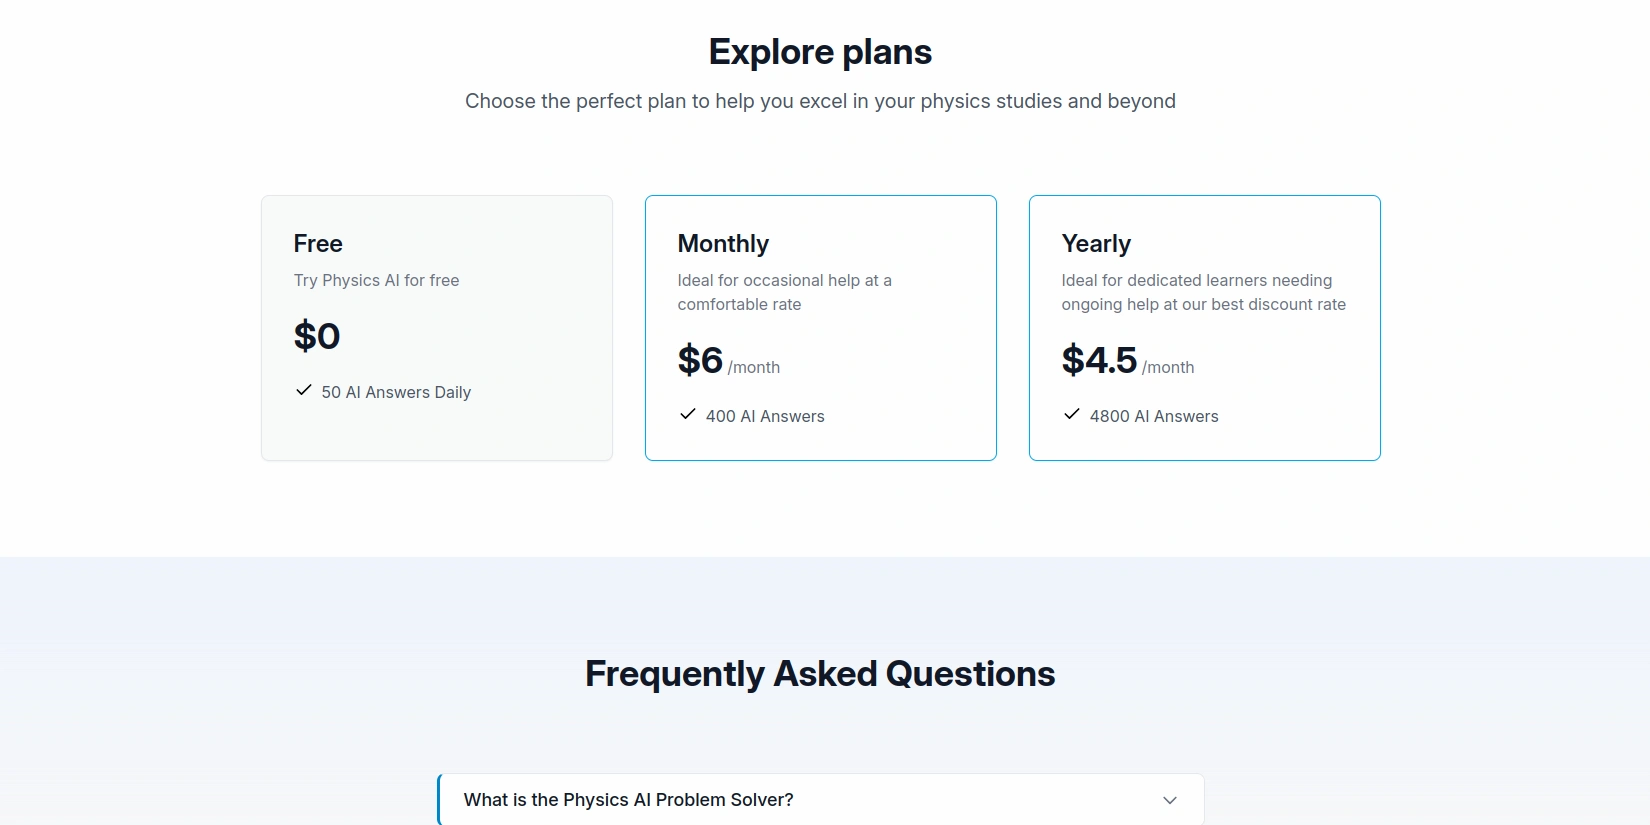
Task: Click the "Choose the perfect plan" subtitle
Action: tap(820, 101)
